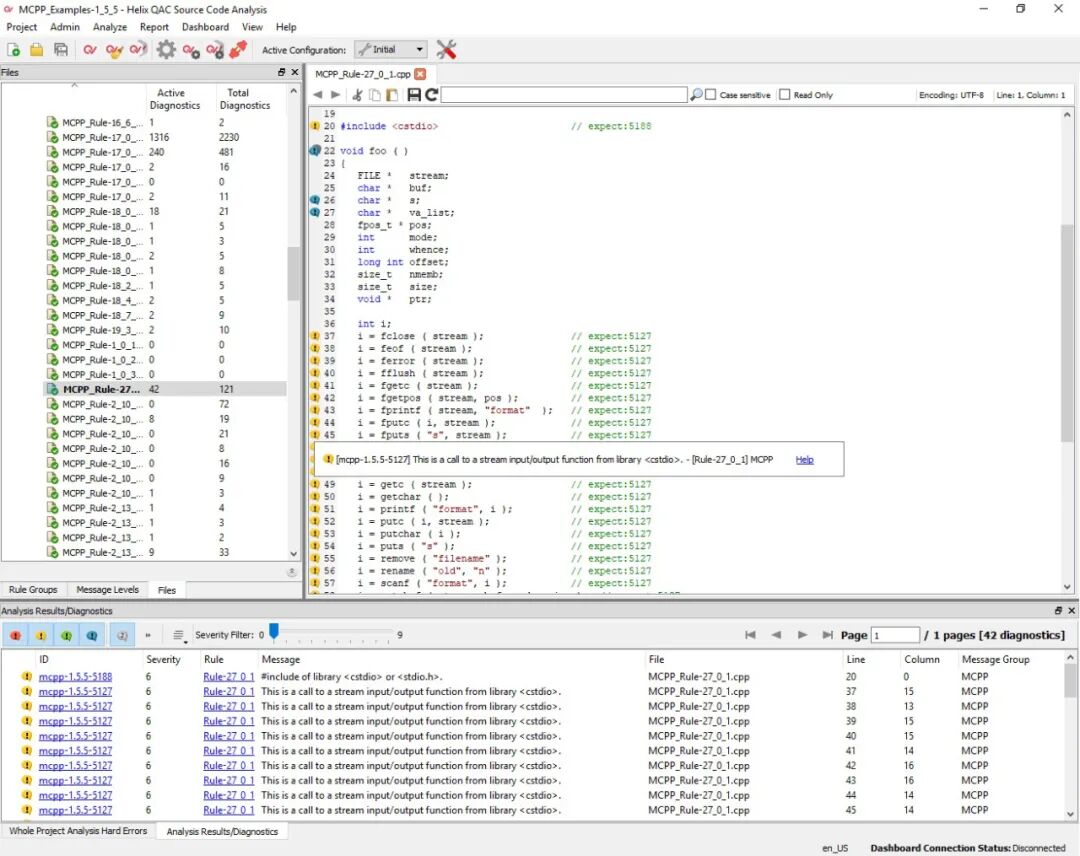Click the warning marker on line 51
This screenshot has width=1080, height=856.
(315, 509)
